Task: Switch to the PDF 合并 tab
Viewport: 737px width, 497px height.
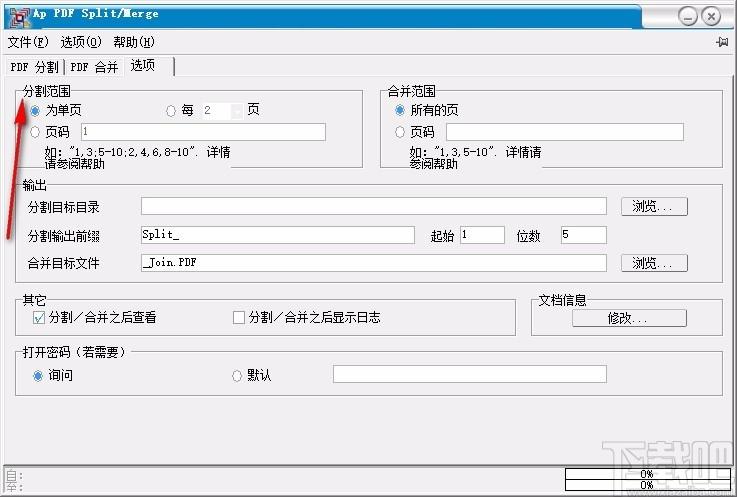Action: [x=94, y=67]
